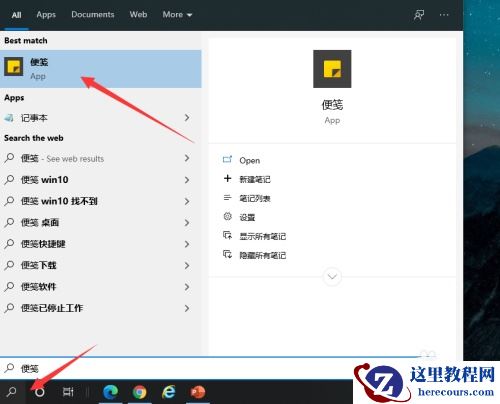Click the 记事本 app icon

coord(9,118)
